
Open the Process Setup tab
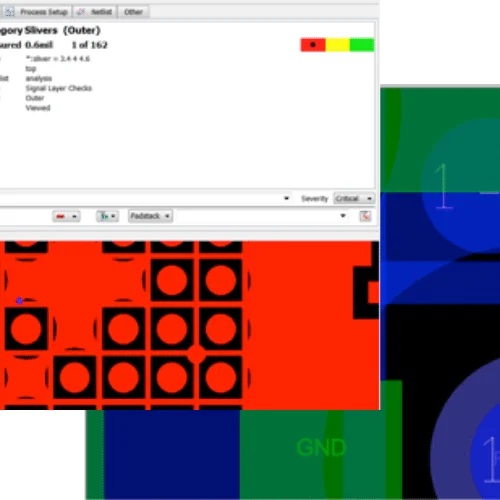click(x=36, y=12)
